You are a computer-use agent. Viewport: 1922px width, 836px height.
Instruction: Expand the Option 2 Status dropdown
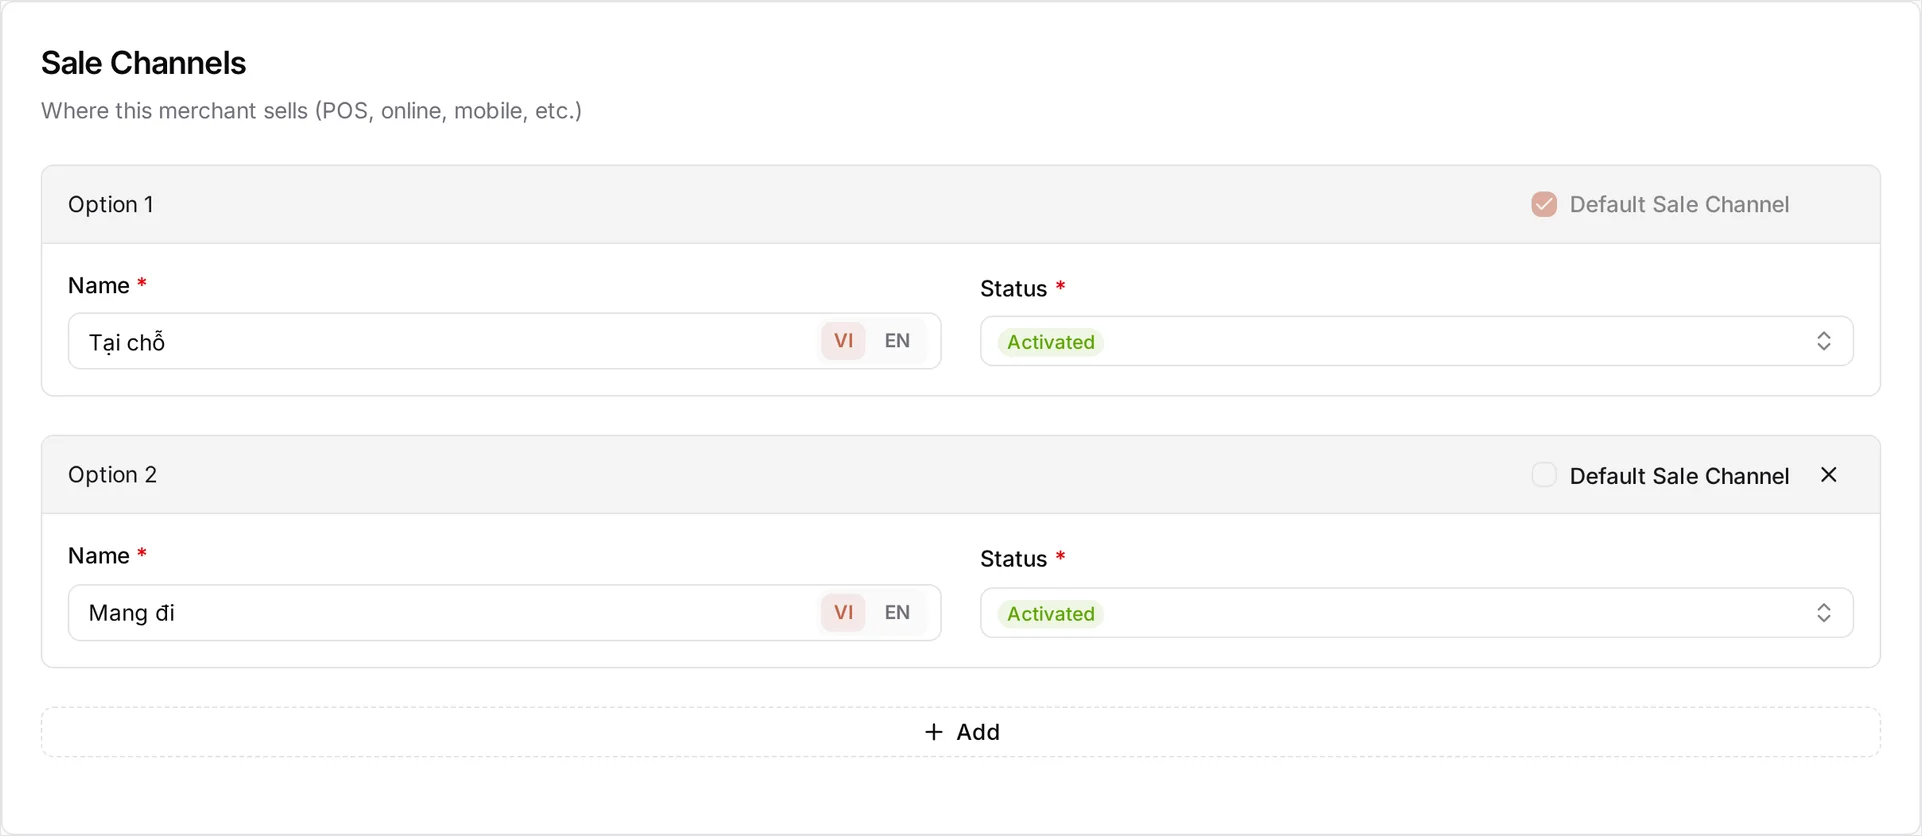tap(1416, 613)
